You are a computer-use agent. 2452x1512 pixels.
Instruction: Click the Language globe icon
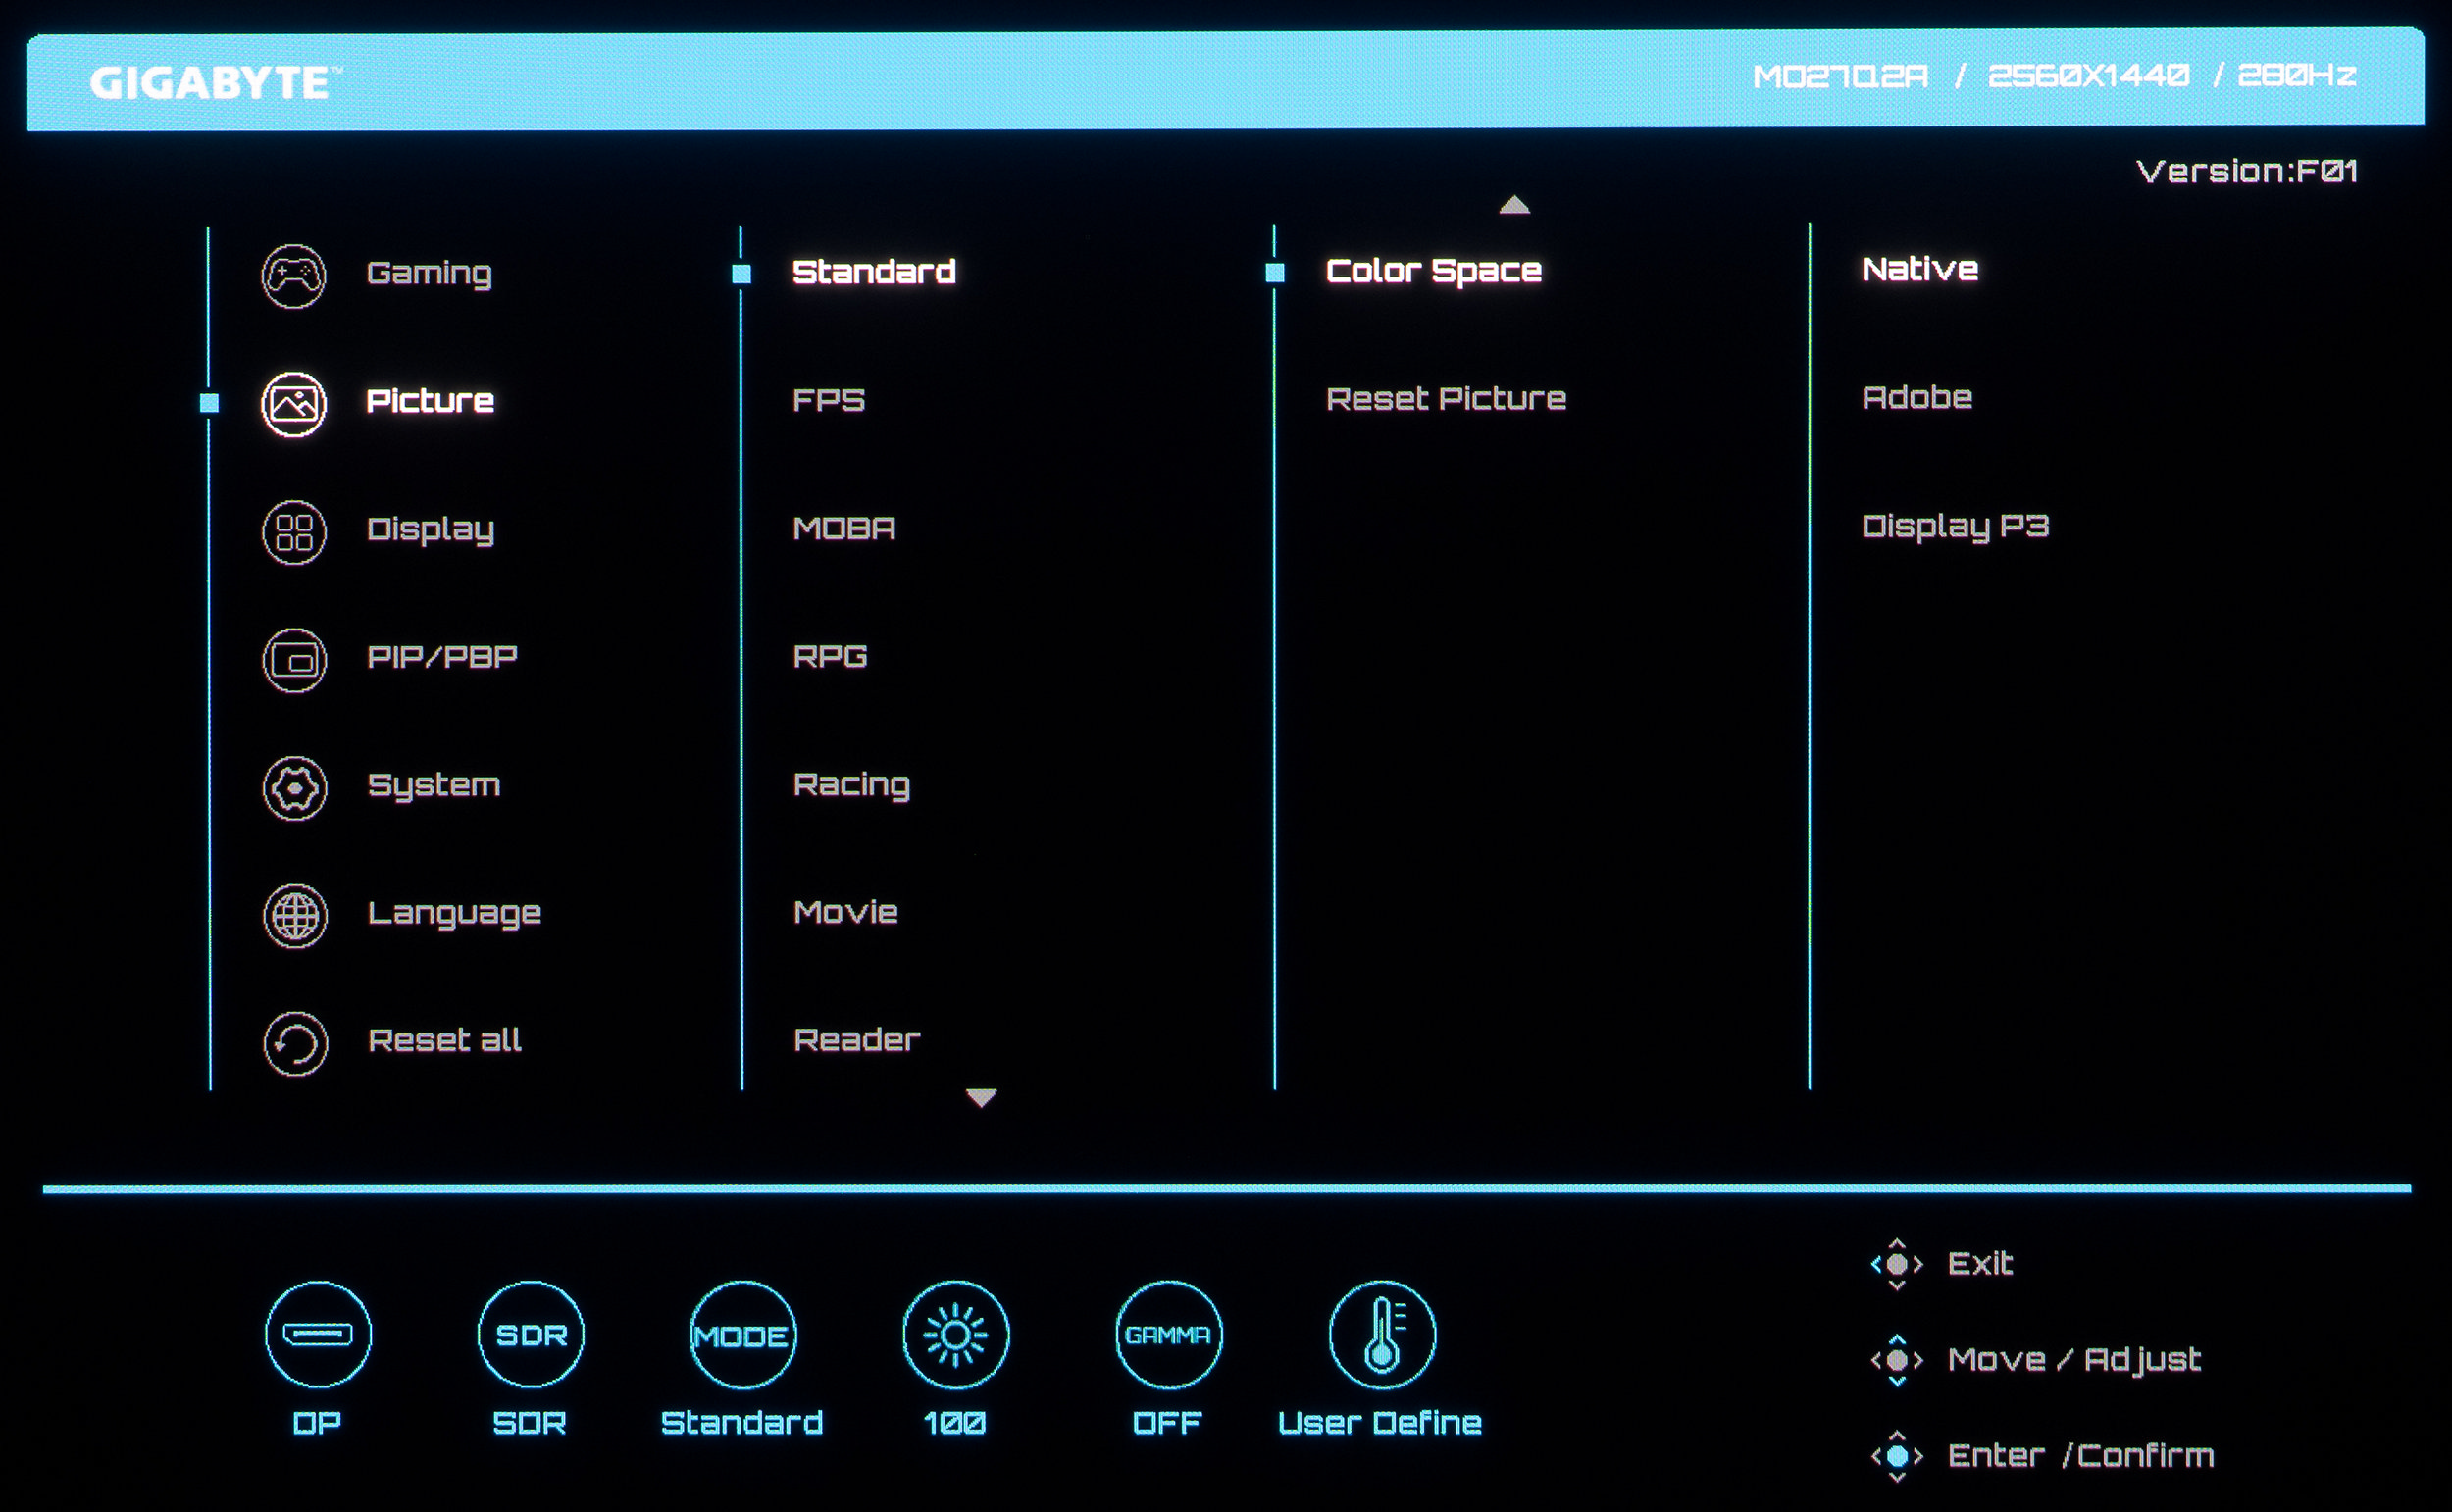tap(294, 915)
